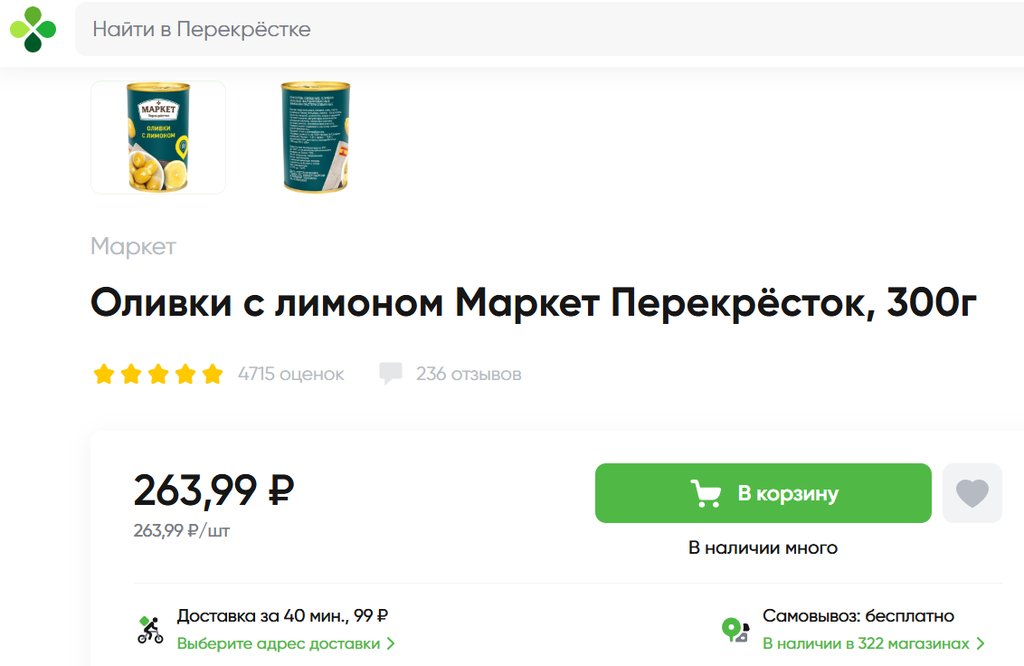1024x666 pixels.
Task: Click the bicycle courier delivery icon
Action: 150,629
